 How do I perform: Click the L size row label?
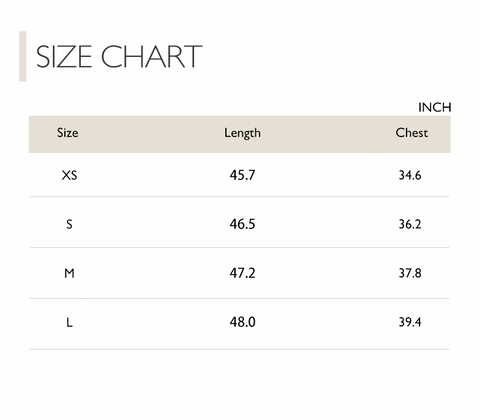[69, 322]
